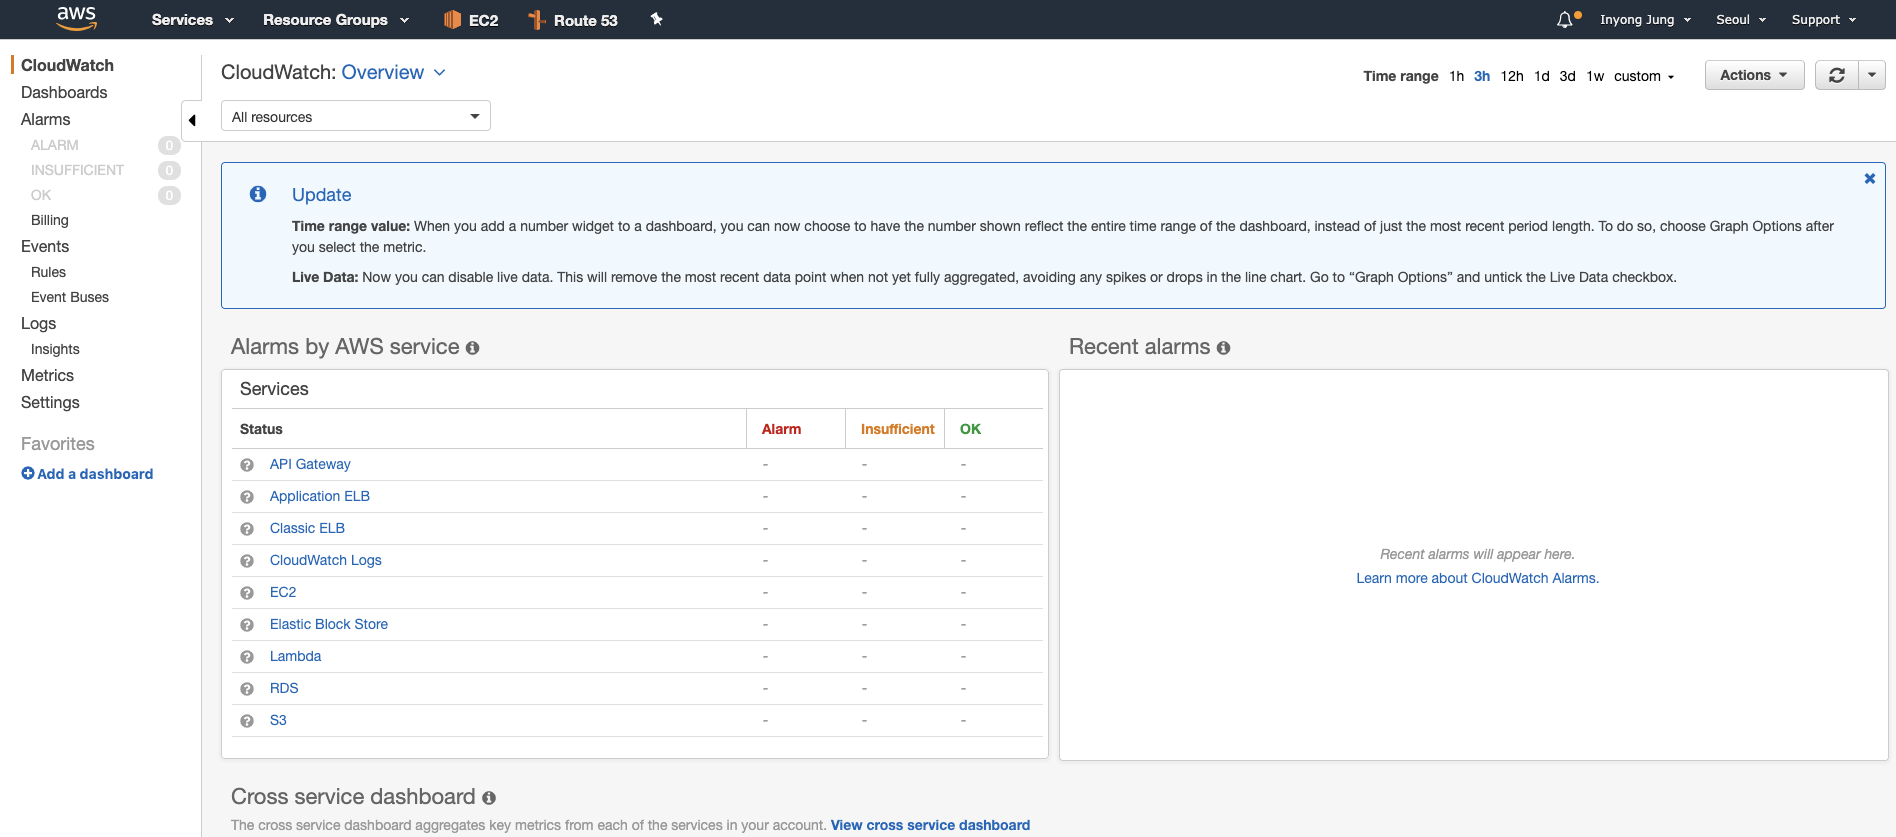Open Alarms in sidebar

(x=46, y=119)
